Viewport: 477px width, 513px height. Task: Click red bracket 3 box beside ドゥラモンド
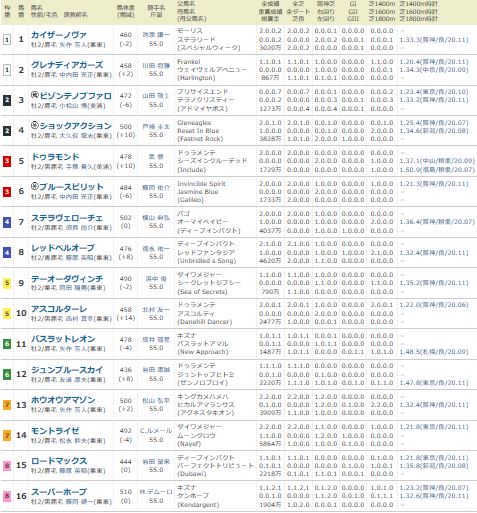(7, 161)
